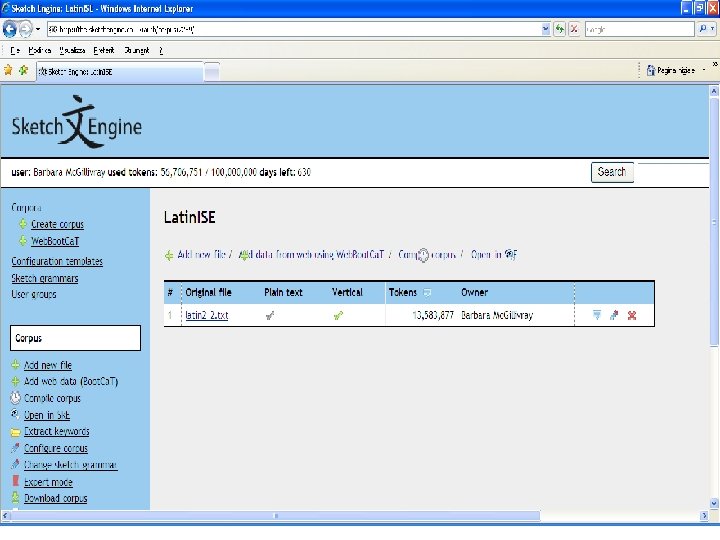
Task: Click the green Refresh page icon
Action: [x=559, y=29]
